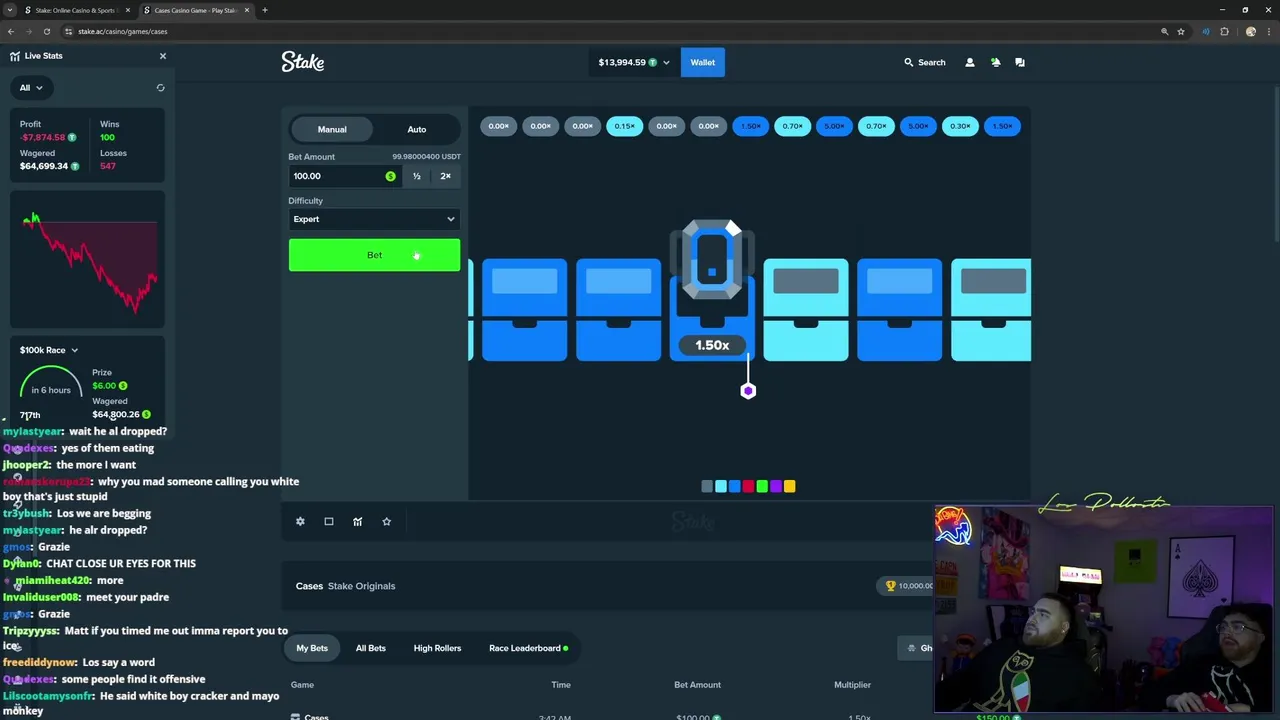Switch to Manual betting mode
The height and width of the screenshot is (720, 1280).
click(x=332, y=129)
